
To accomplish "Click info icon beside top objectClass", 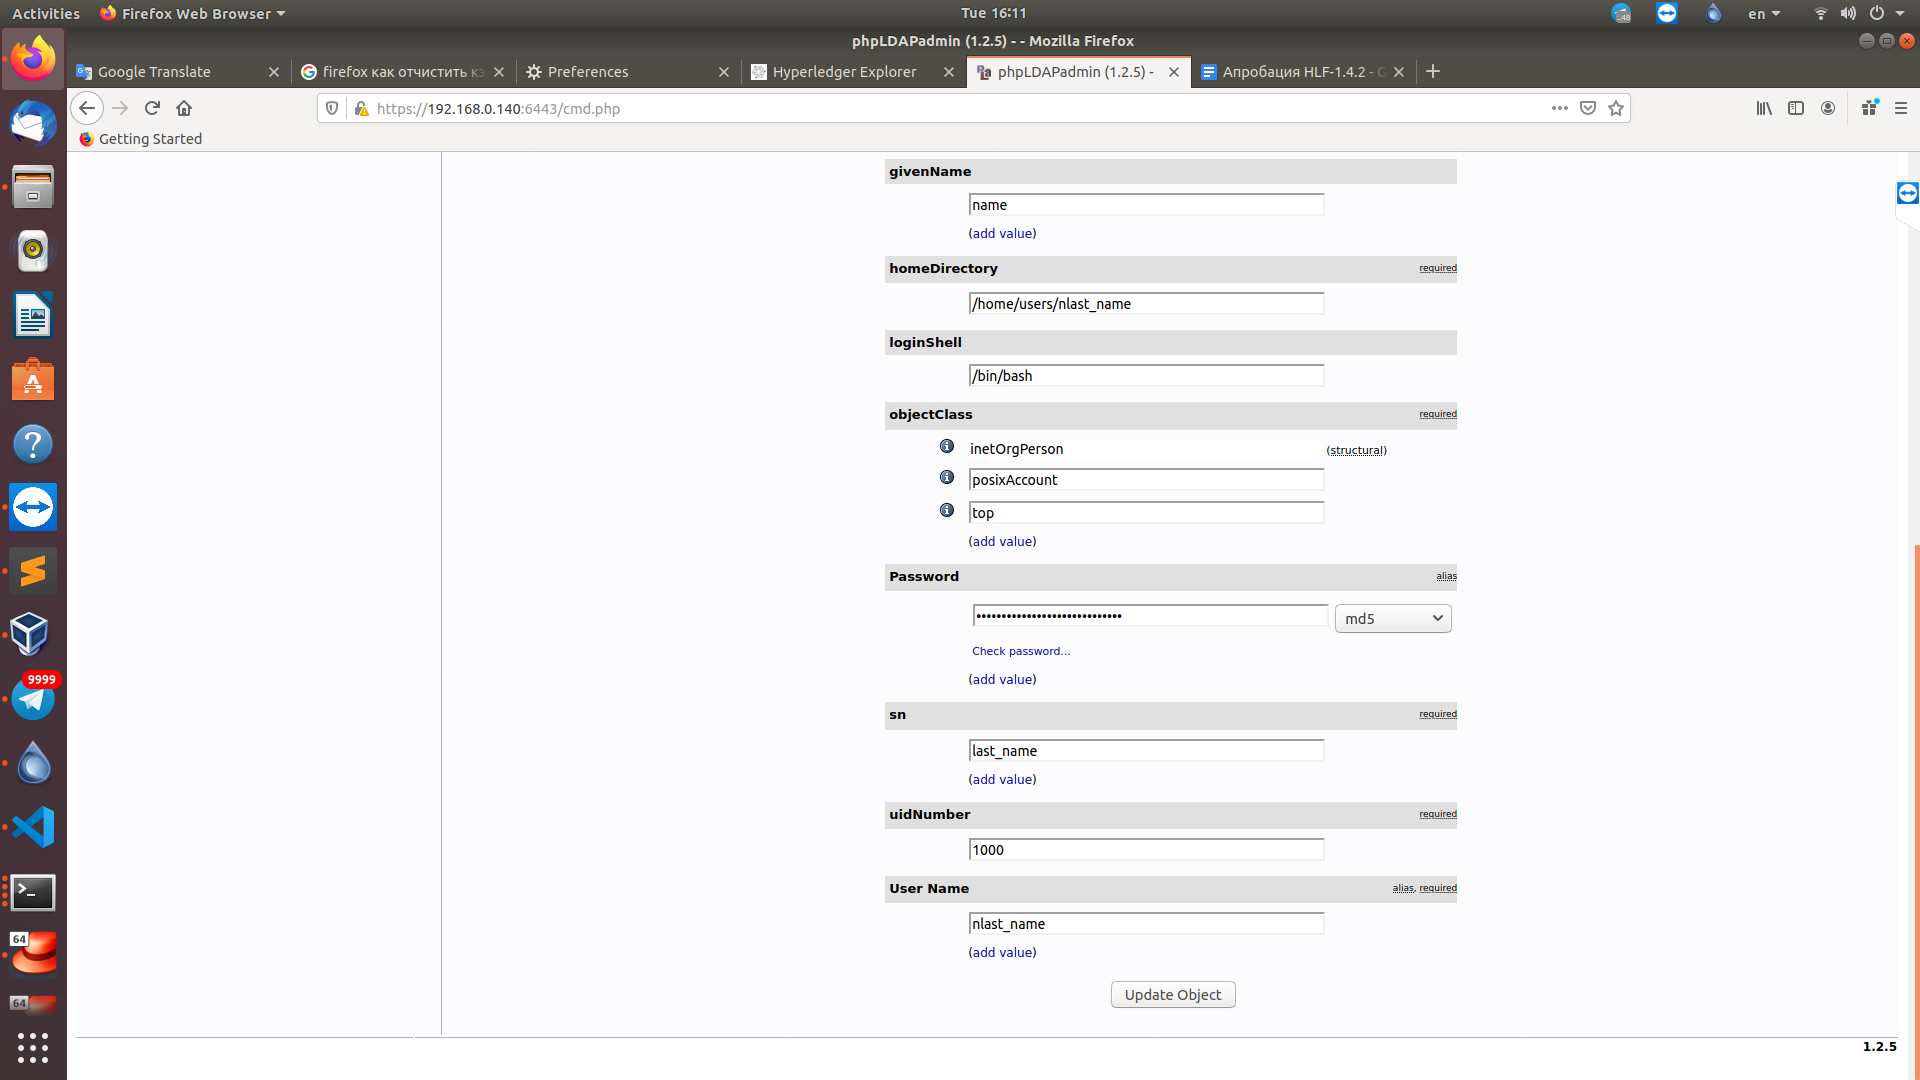I will tap(946, 510).
